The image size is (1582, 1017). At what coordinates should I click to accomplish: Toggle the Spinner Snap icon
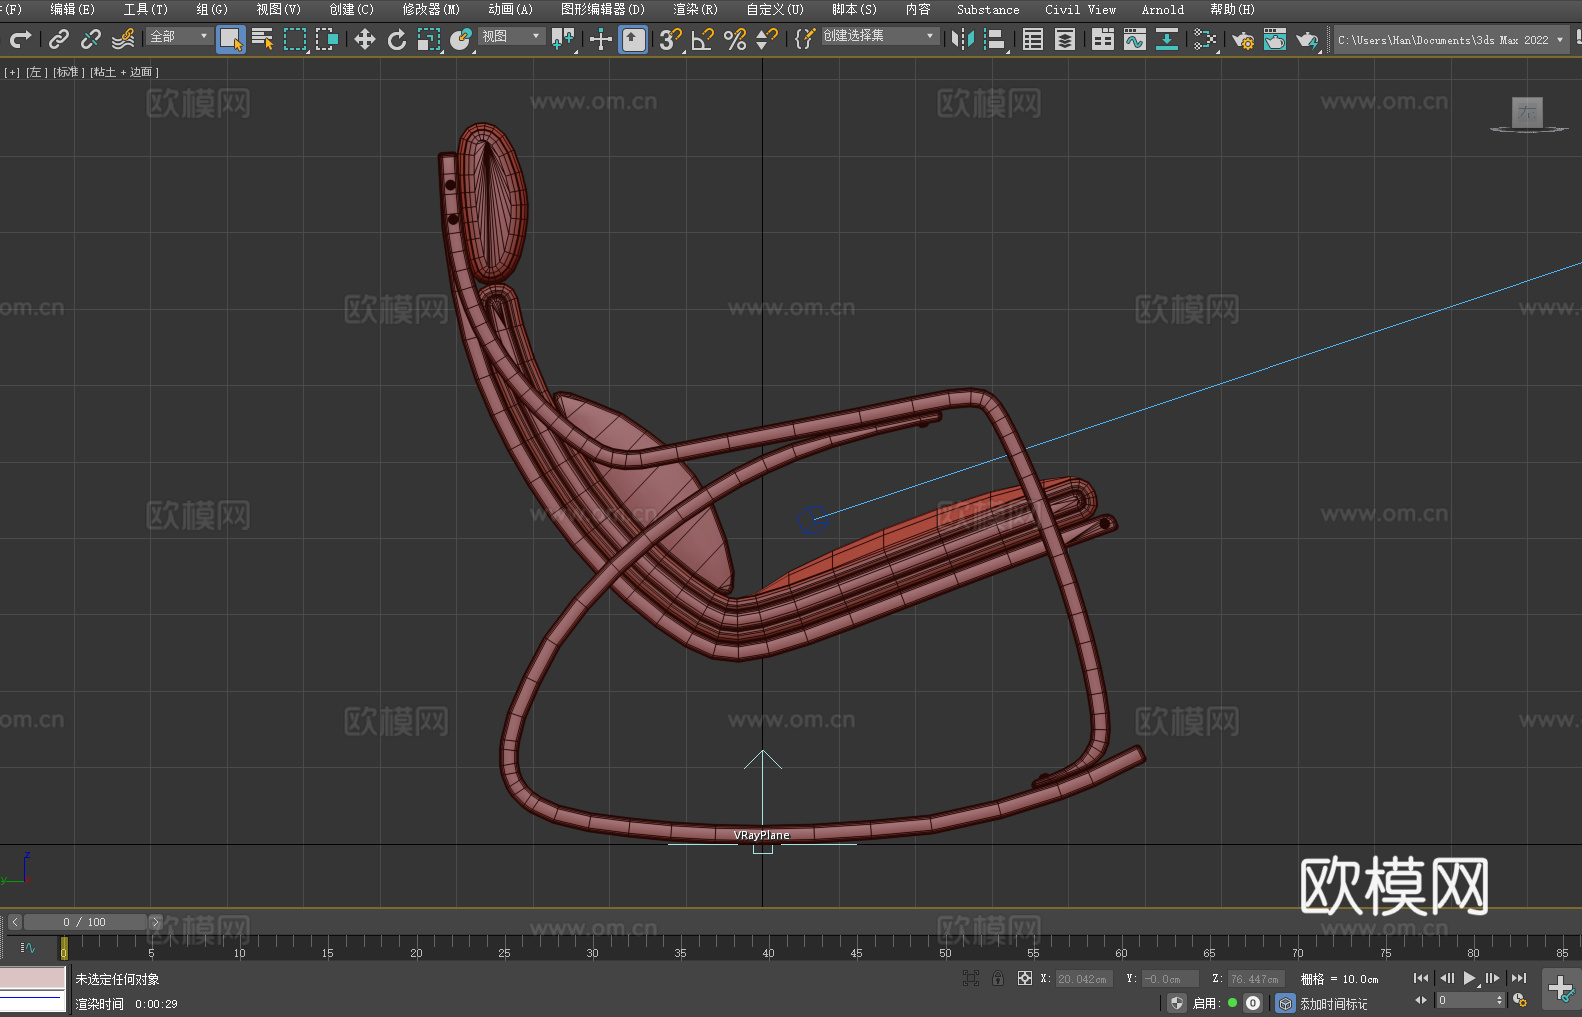click(767, 39)
